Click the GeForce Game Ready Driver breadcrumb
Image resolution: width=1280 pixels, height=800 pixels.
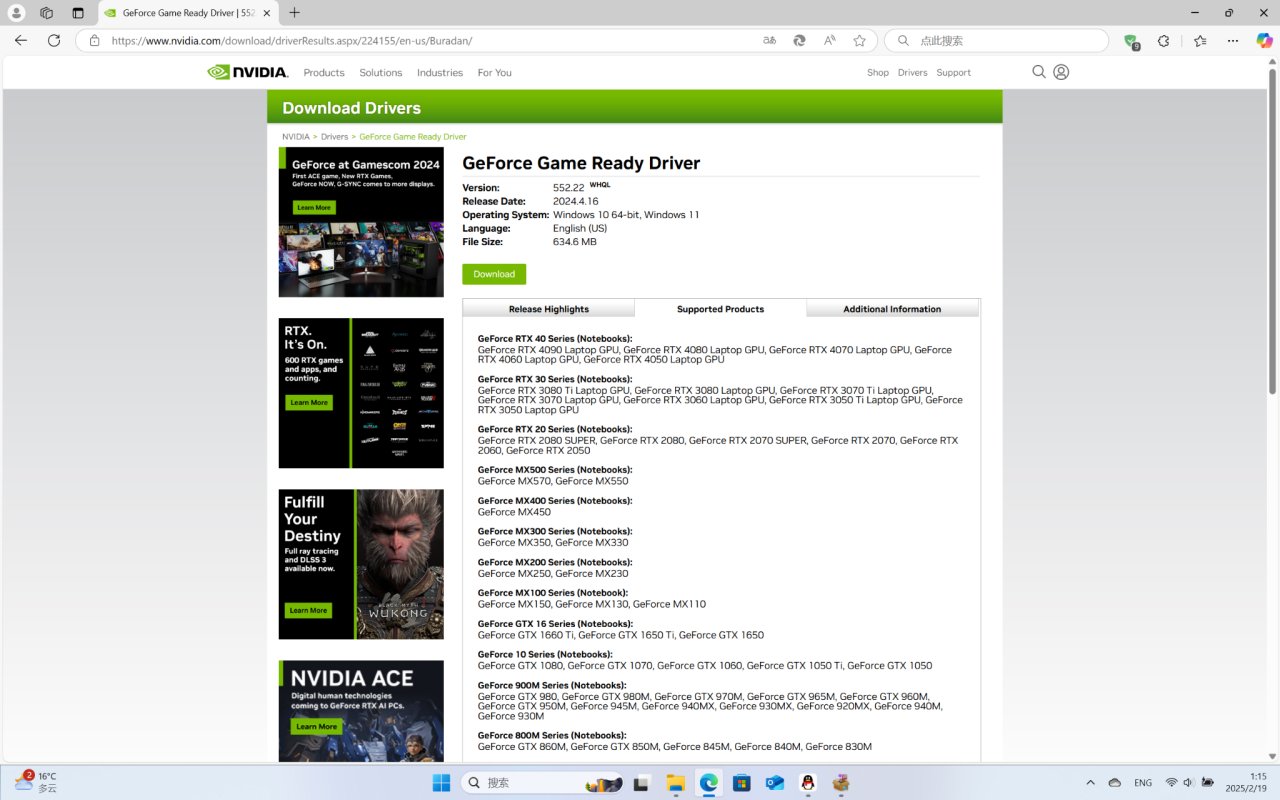413,136
